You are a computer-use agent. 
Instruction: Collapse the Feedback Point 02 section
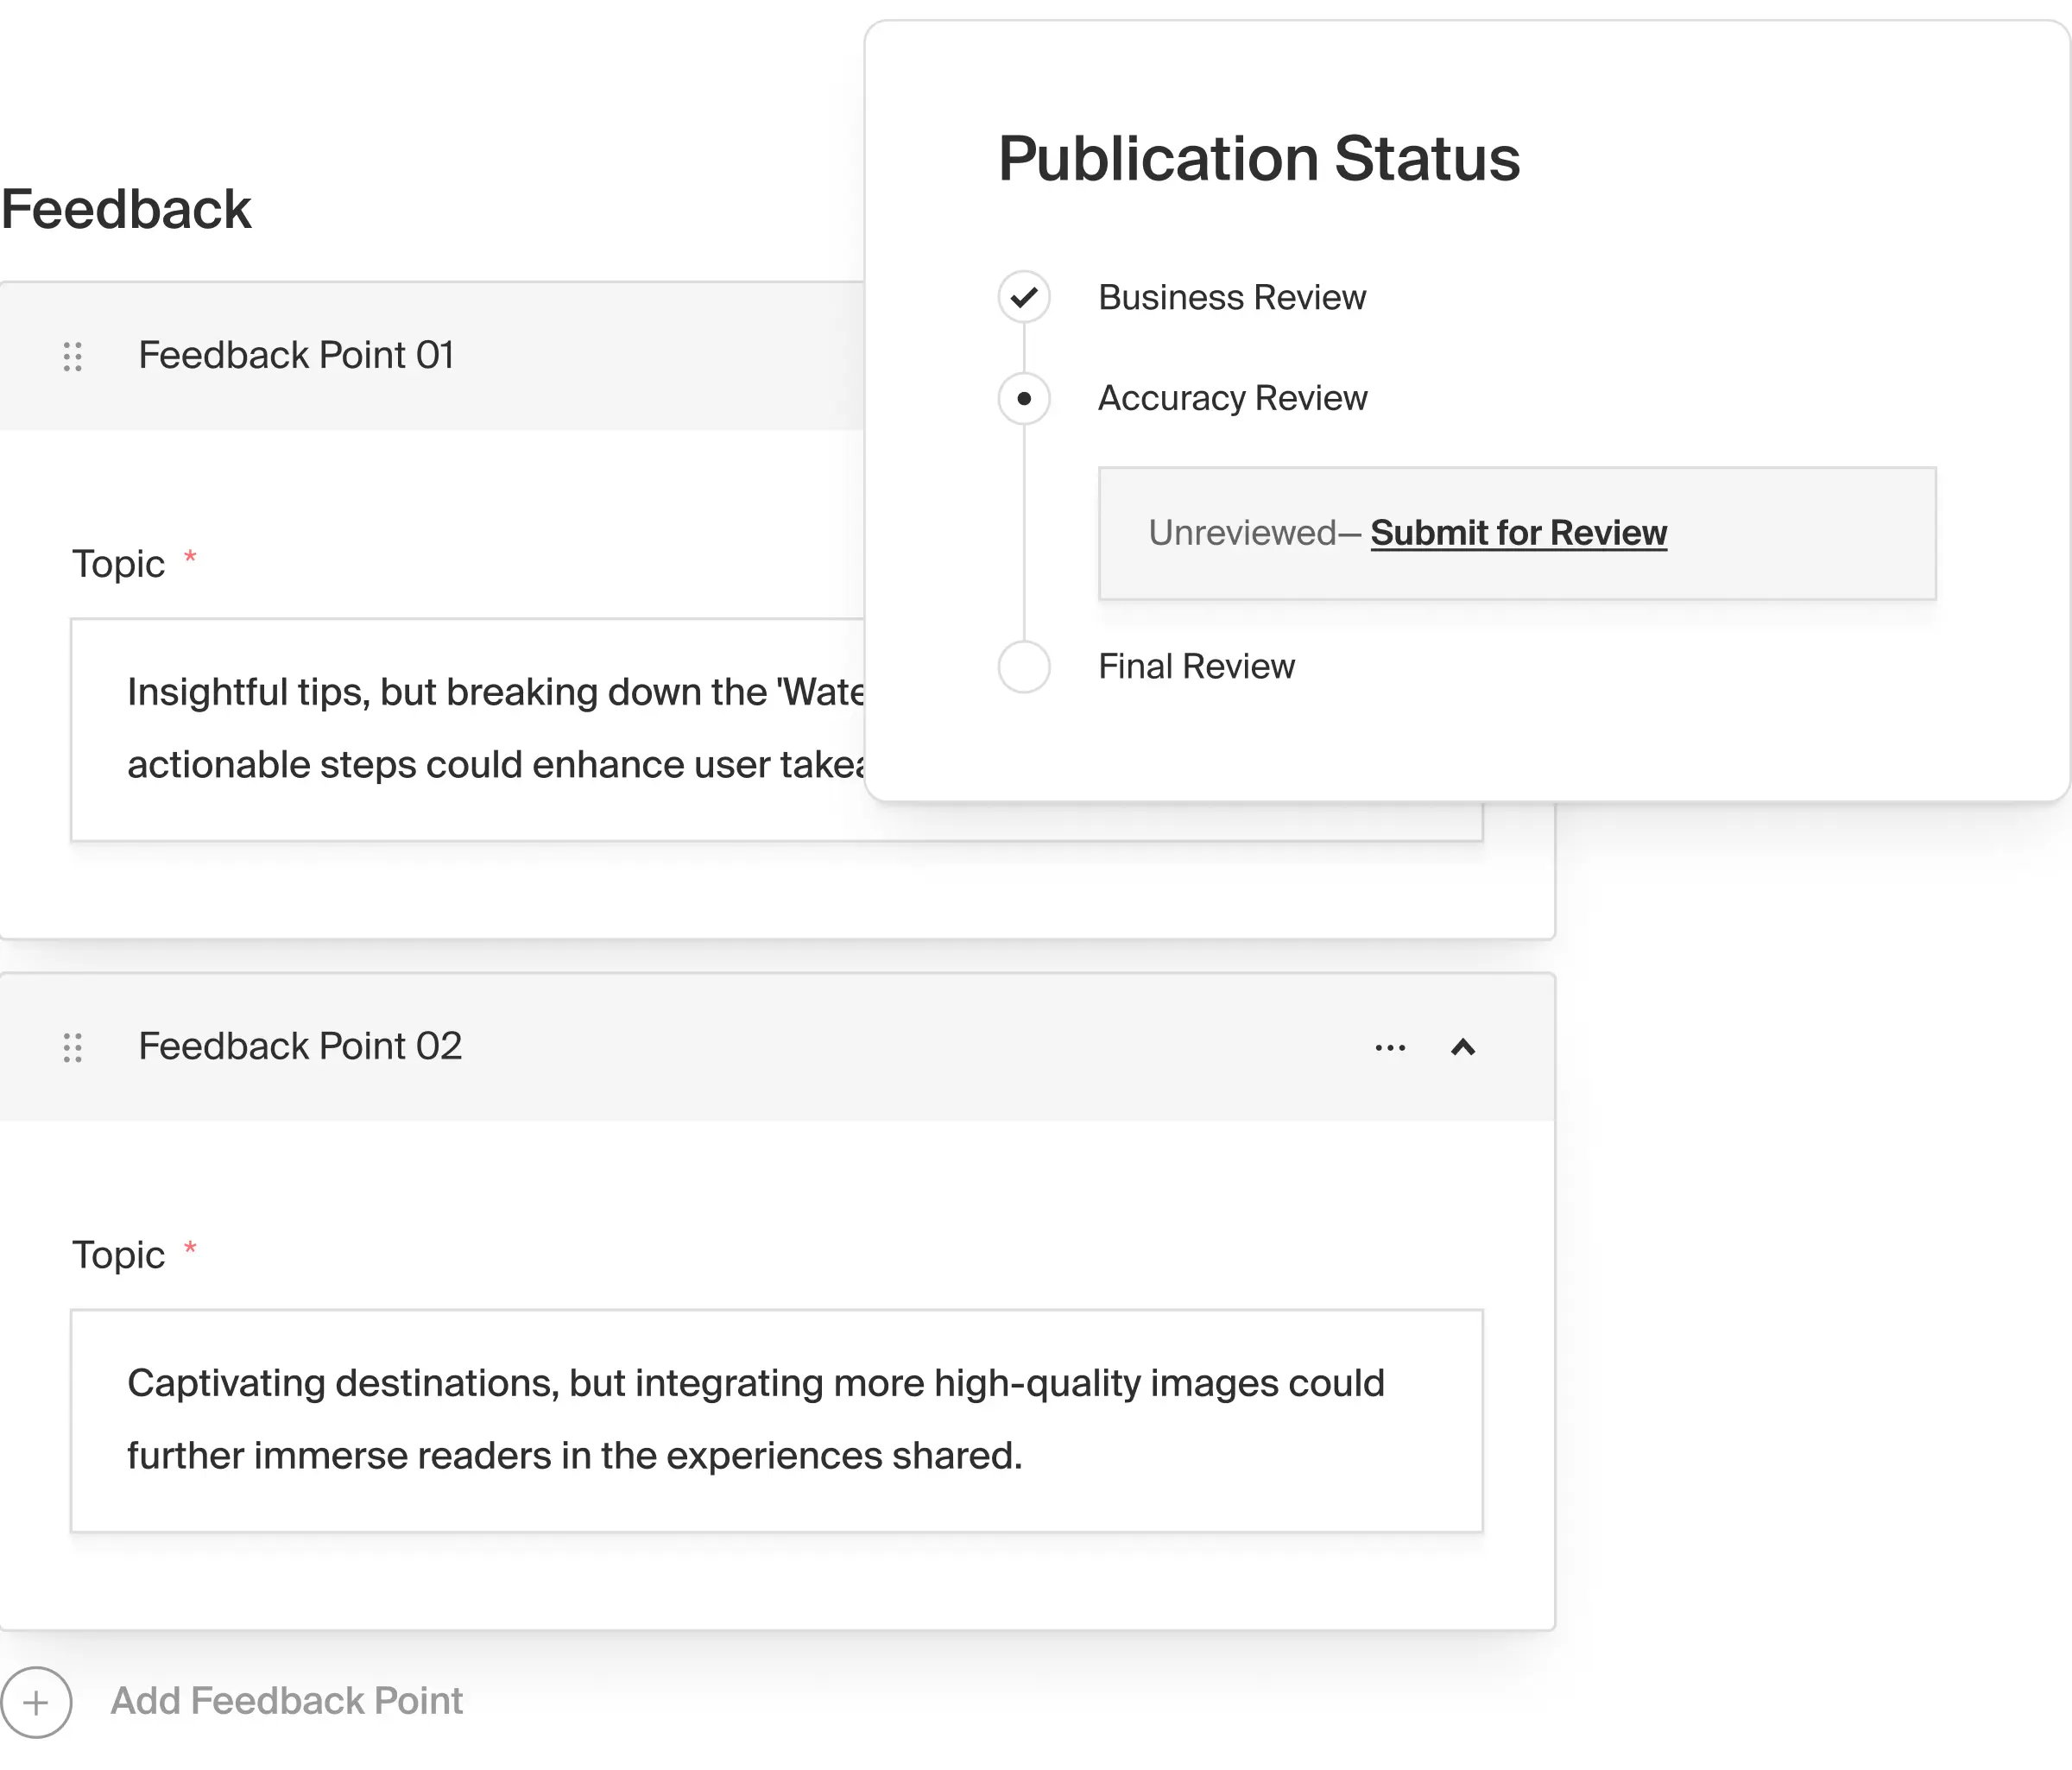(1463, 1047)
